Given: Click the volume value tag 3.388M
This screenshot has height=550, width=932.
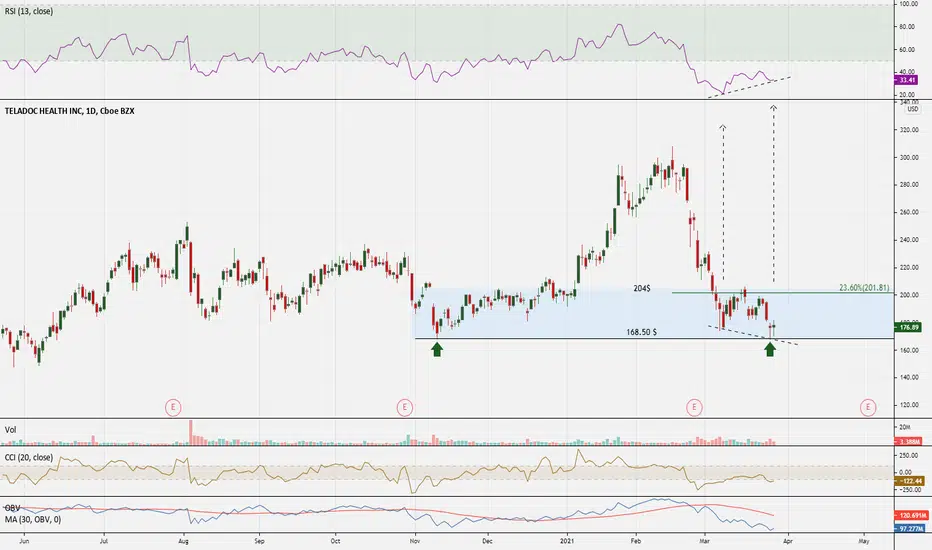Looking at the screenshot, I should click(909, 442).
